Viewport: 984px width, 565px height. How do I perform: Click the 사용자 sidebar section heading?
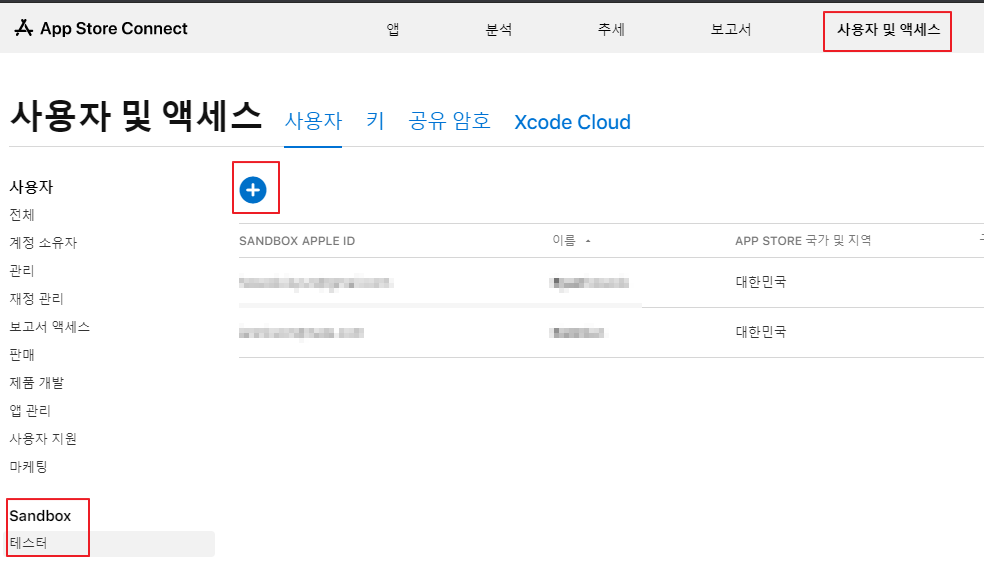click(x=31, y=186)
